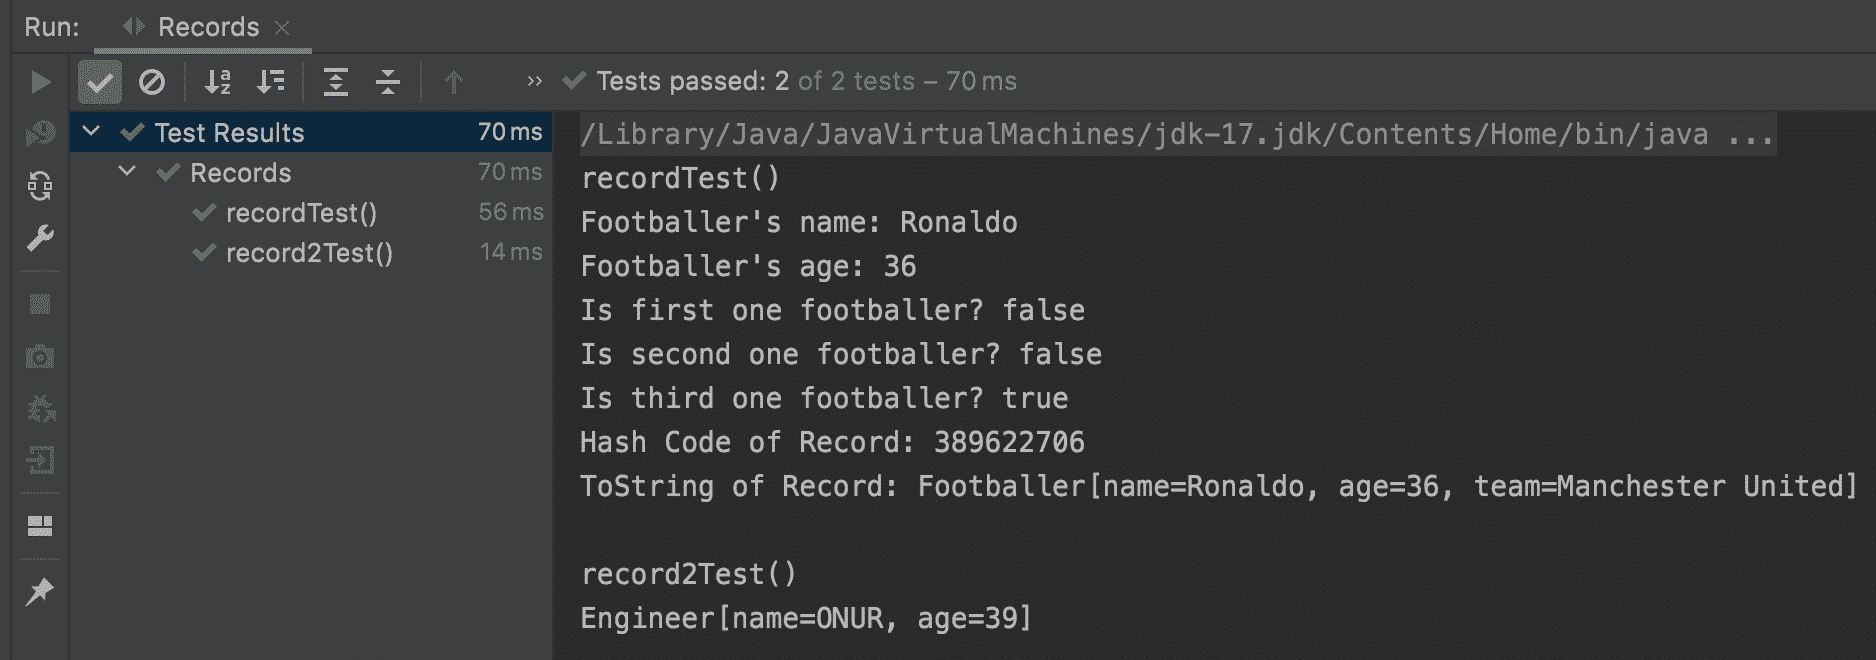Enable the pin tab option
Screen dimensions: 1876x660
click(40, 590)
